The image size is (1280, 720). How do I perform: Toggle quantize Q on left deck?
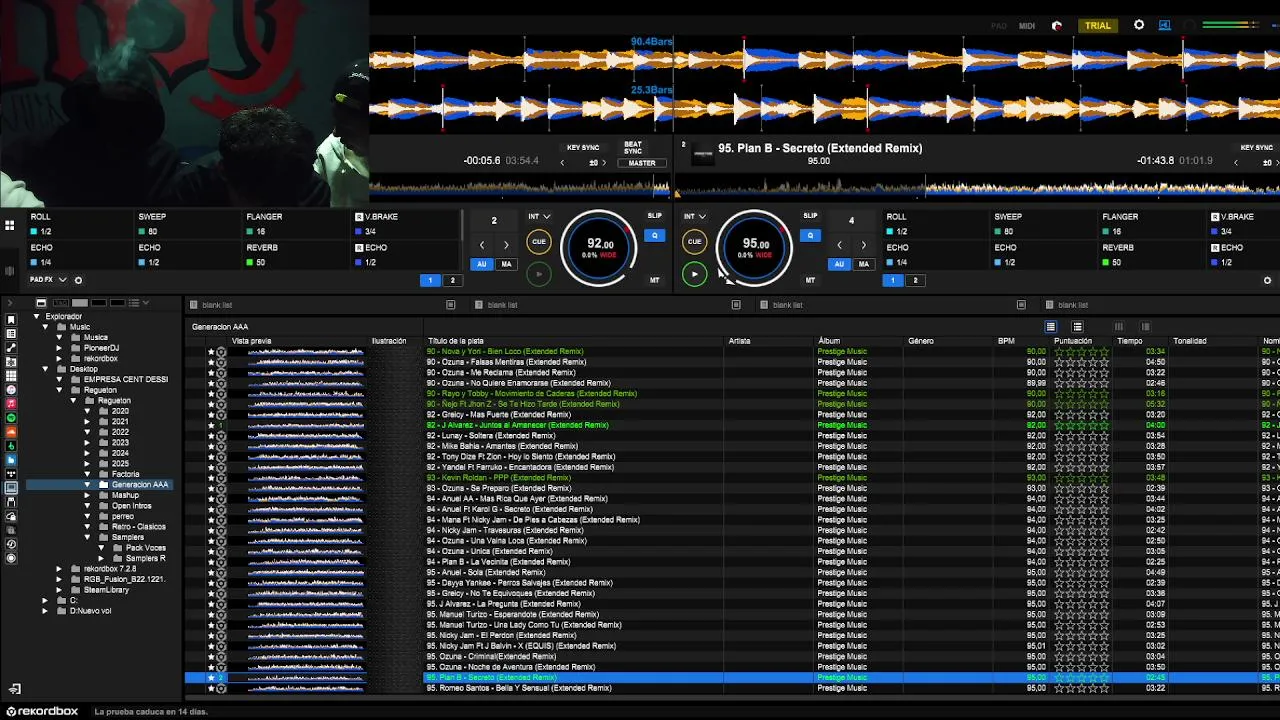(654, 236)
